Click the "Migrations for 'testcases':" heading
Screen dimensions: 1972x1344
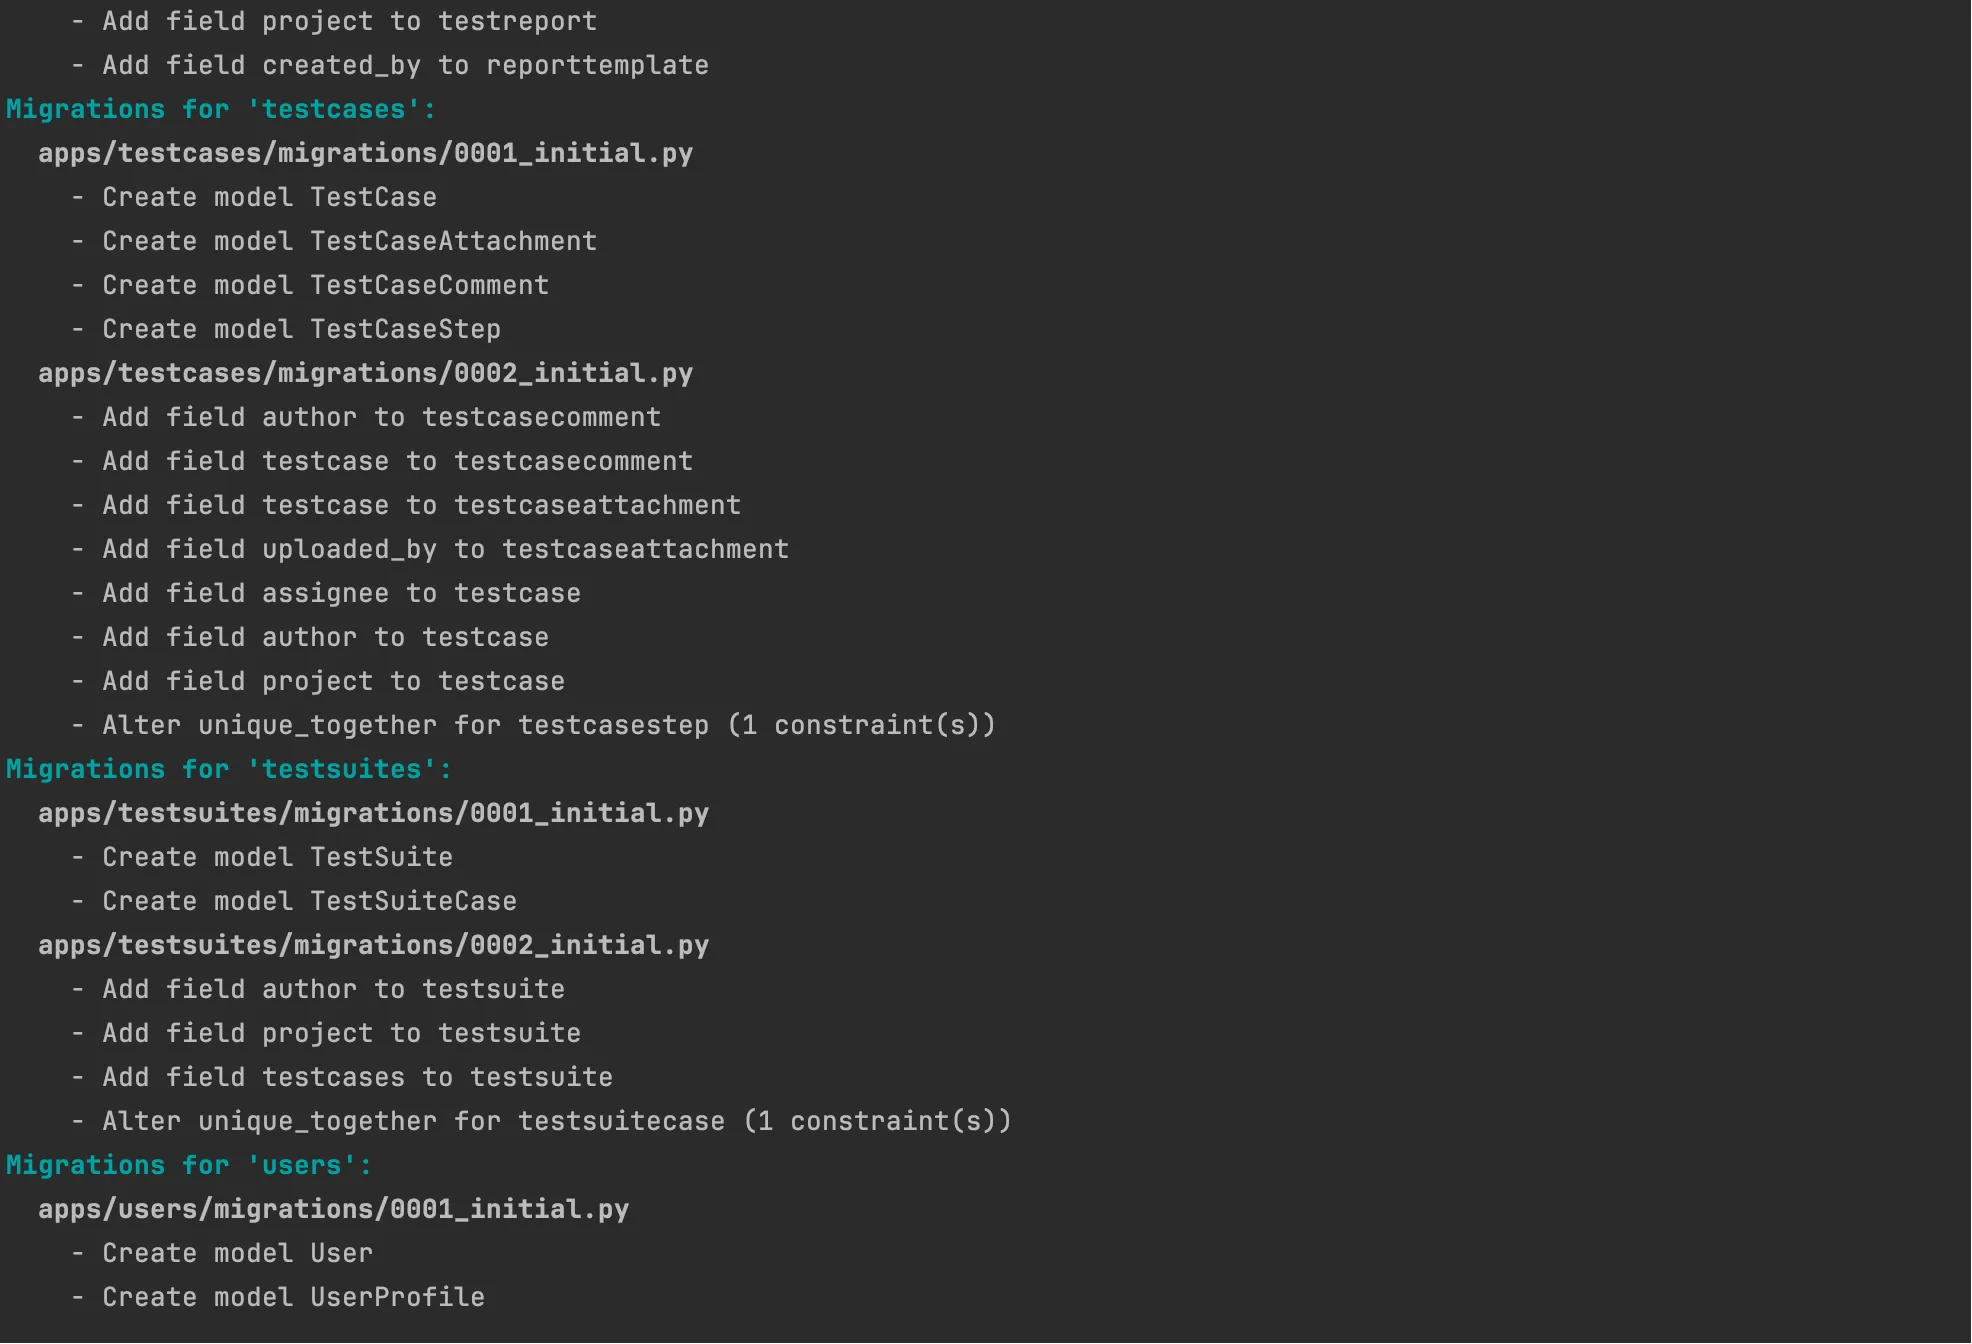point(221,109)
